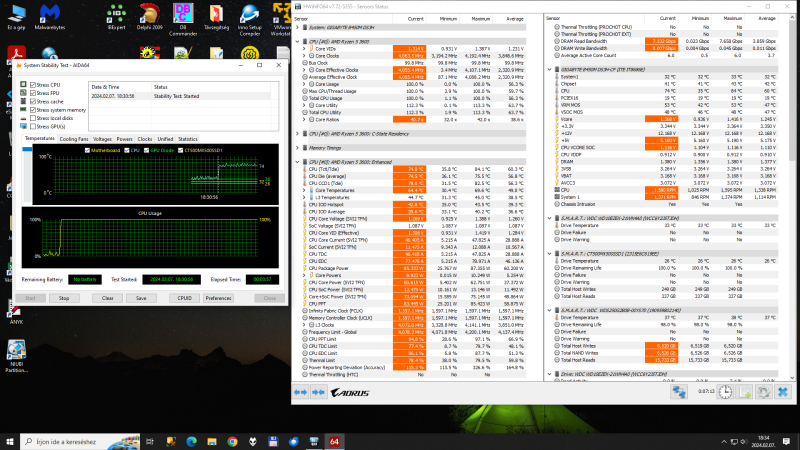
Task: Expand System: GIGABYTE B450M DS3H group
Action: click(x=297, y=28)
